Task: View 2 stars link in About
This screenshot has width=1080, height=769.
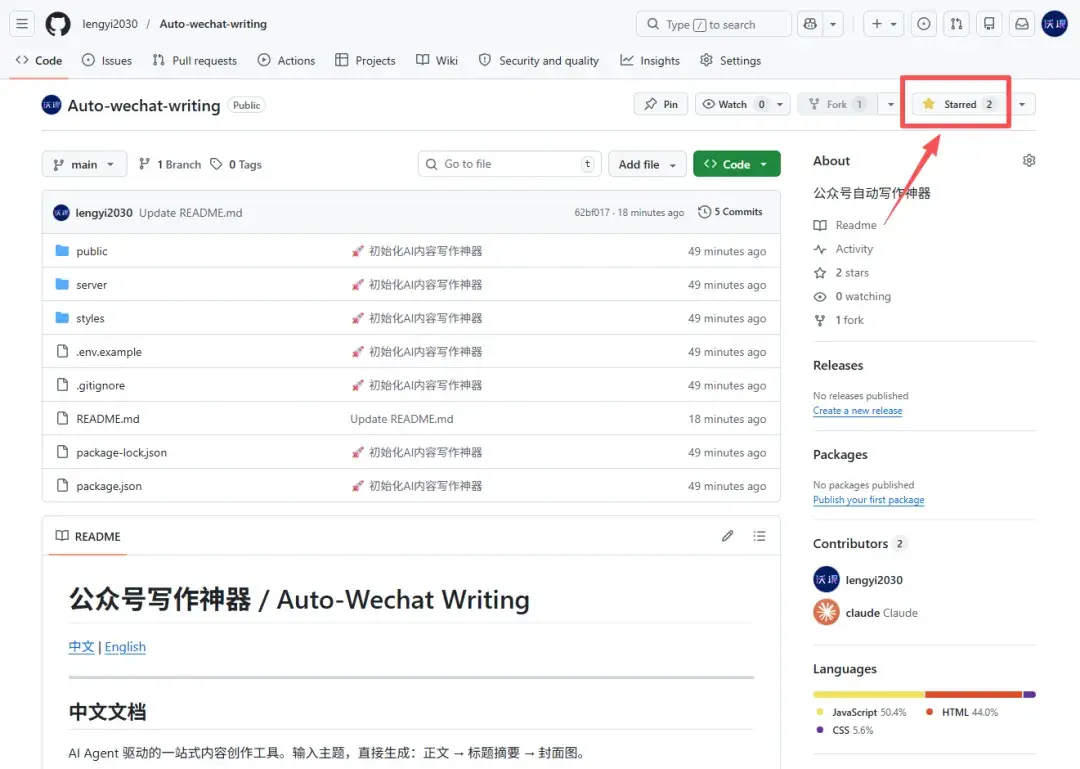Action: (842, 273)
